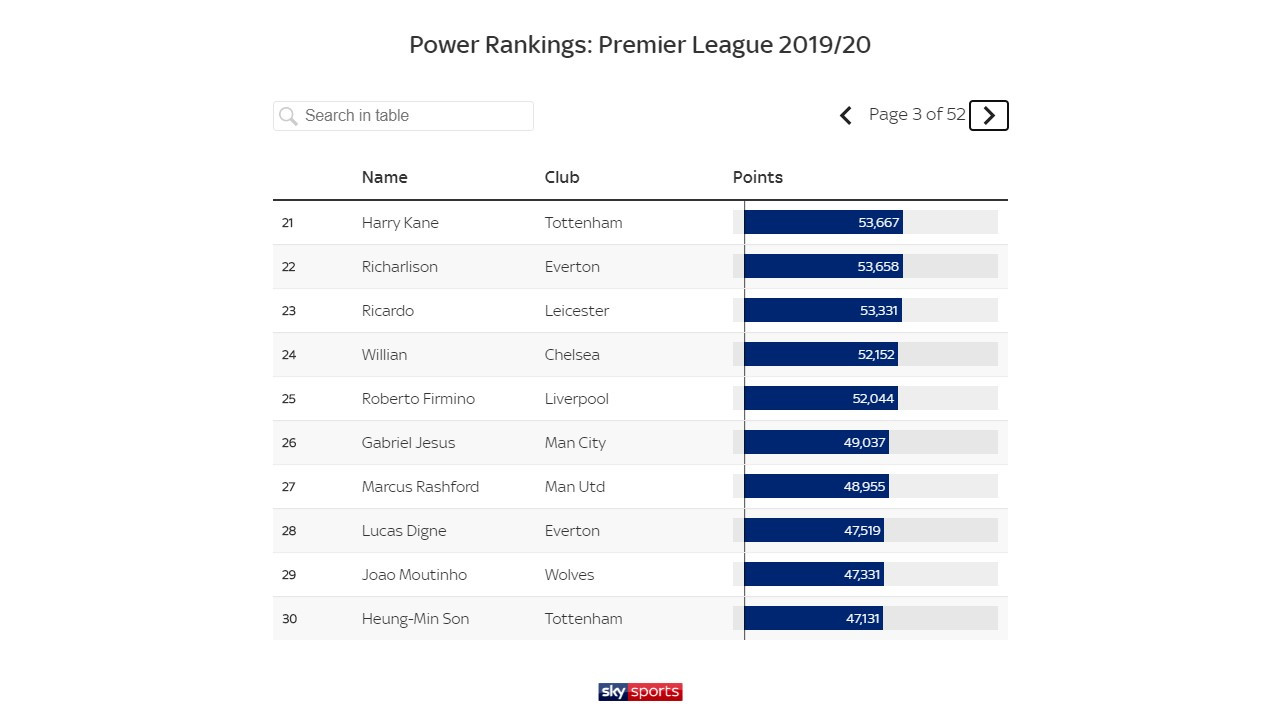This screenshot has width=1280, height=720.
Task: Click the right-pointing next page arrow
Action: (x=988, y=115)
